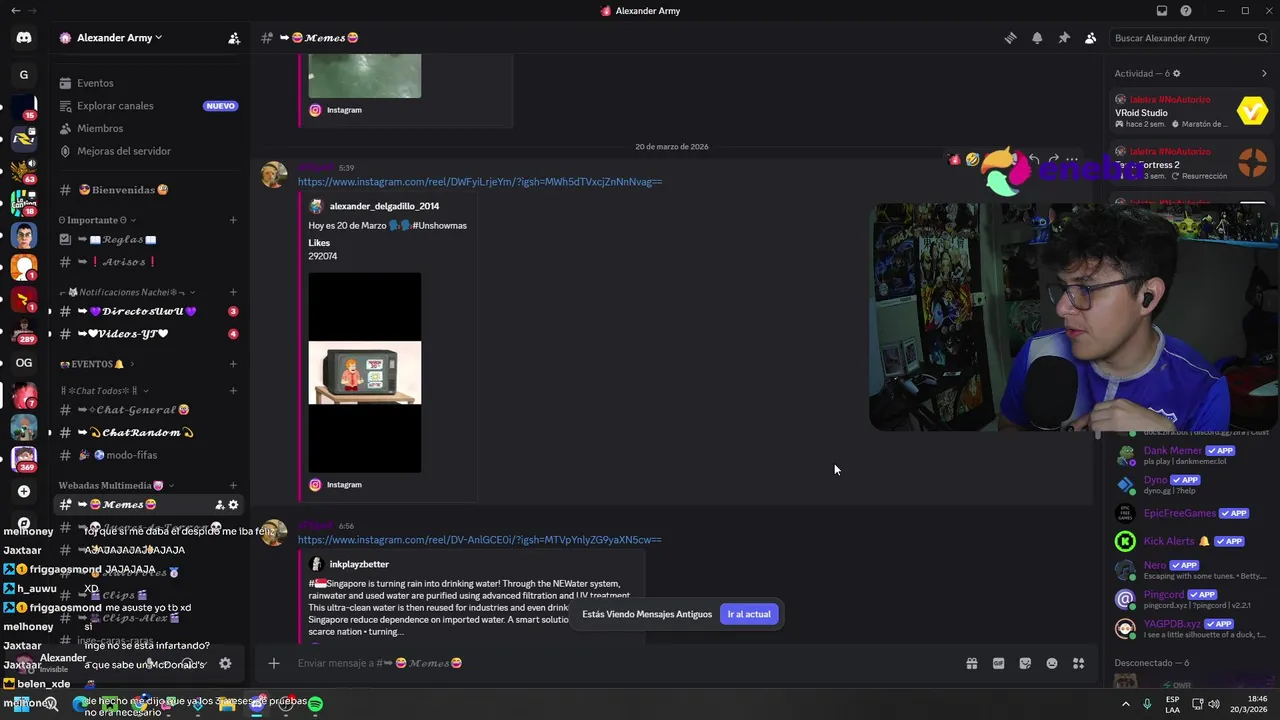Open alexander_delgadillo_2014 embed author link
The width and height of the screenshot is (1280, 720).
(x=384, y=206)
